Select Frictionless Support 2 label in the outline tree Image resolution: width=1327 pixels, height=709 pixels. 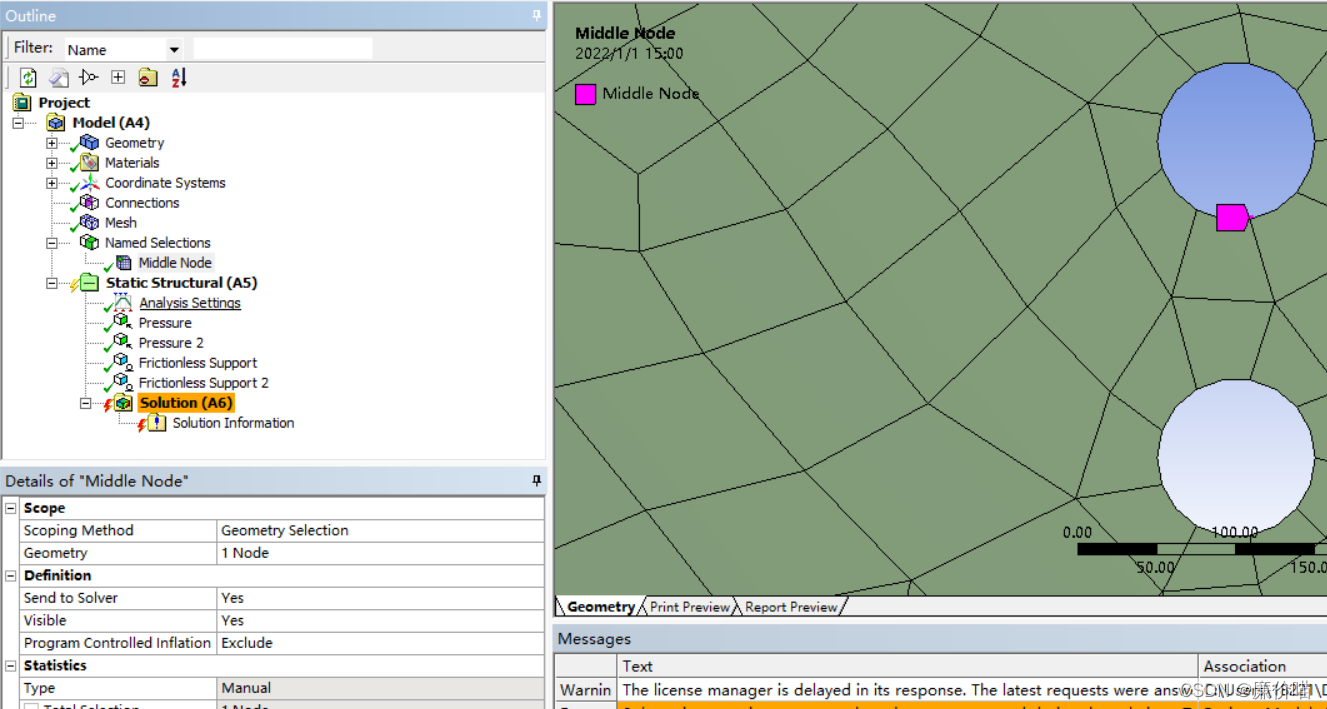[x=204, y=383]
